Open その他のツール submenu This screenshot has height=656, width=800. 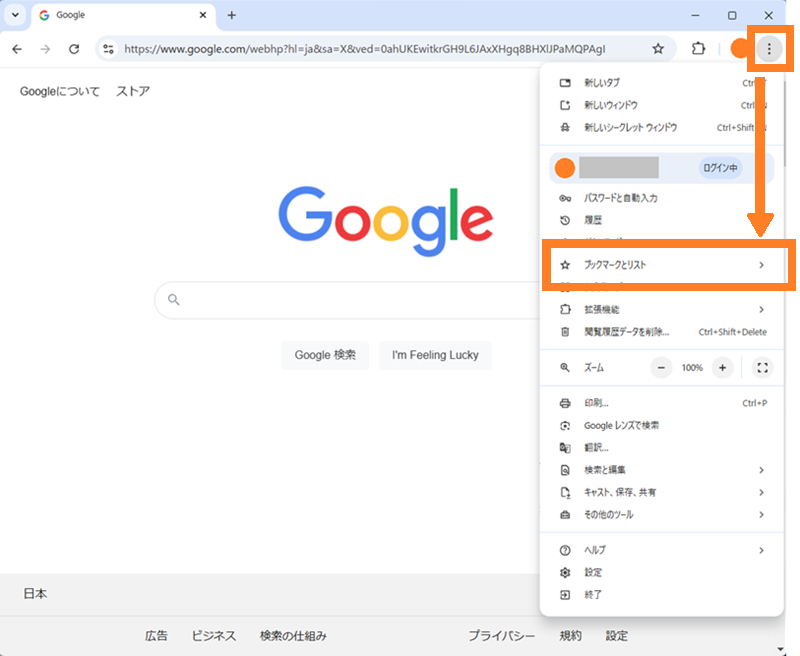point(662,515)
